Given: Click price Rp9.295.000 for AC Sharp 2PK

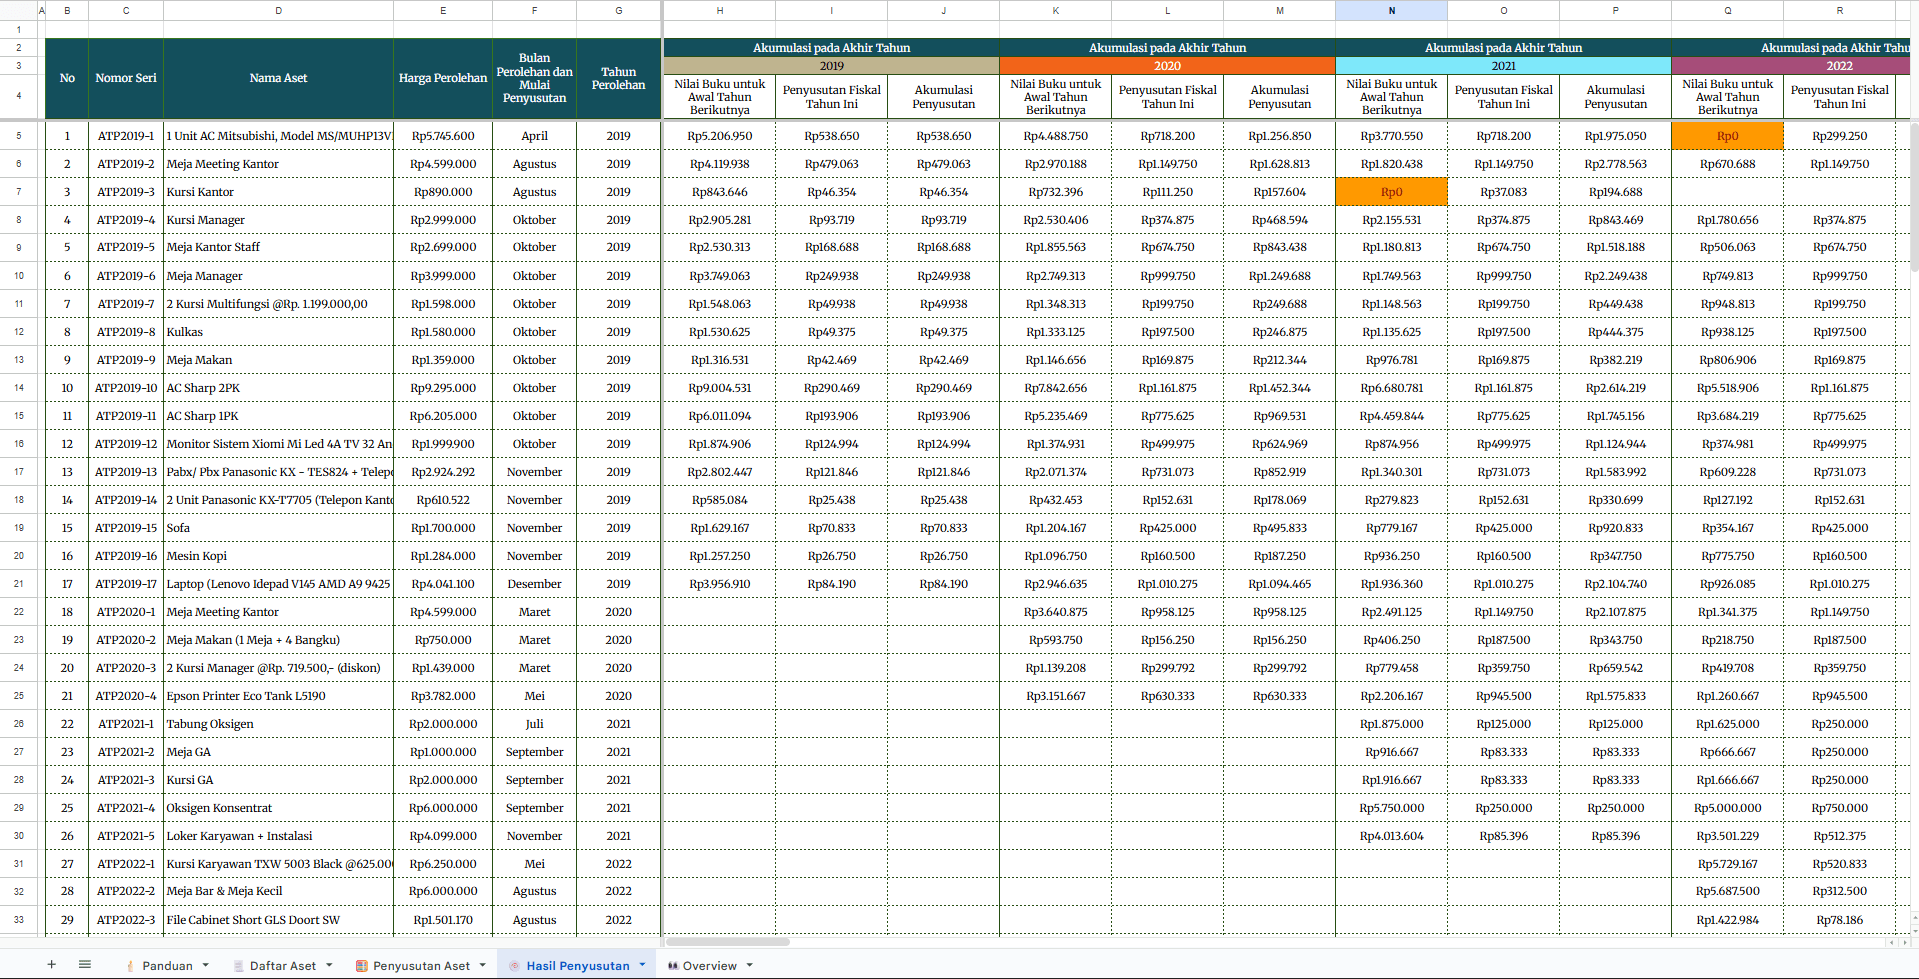Looking at the screenshot, I should point(443,387).
